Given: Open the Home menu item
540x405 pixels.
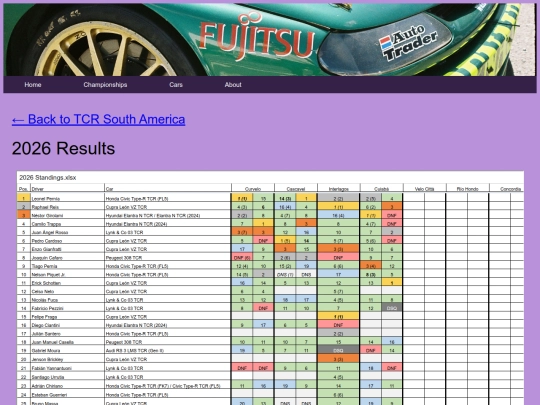Looking at the screenshot, I should click(x=33, y=85).
